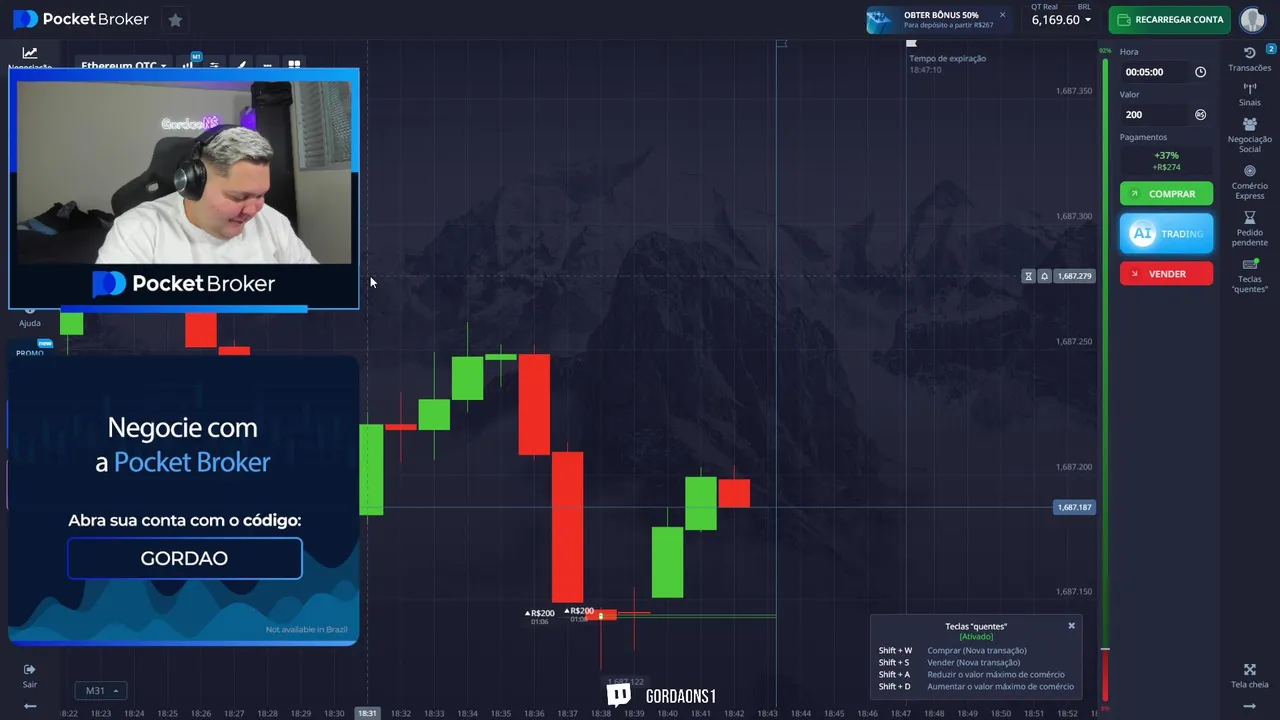Click the Valor 200 input field

[x=1155, y=114]
